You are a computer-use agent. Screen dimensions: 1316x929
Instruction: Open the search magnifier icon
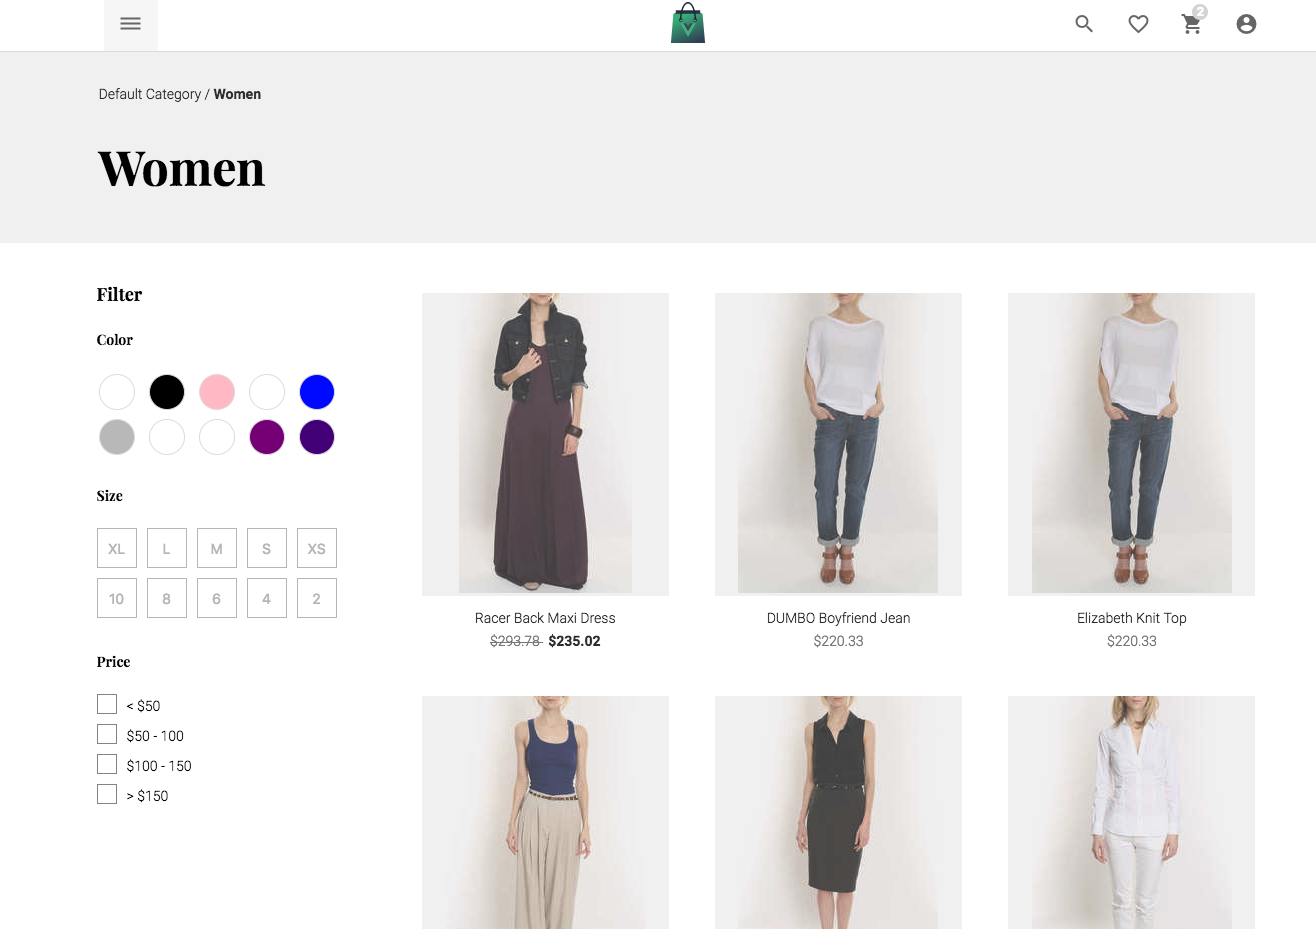1084,24
